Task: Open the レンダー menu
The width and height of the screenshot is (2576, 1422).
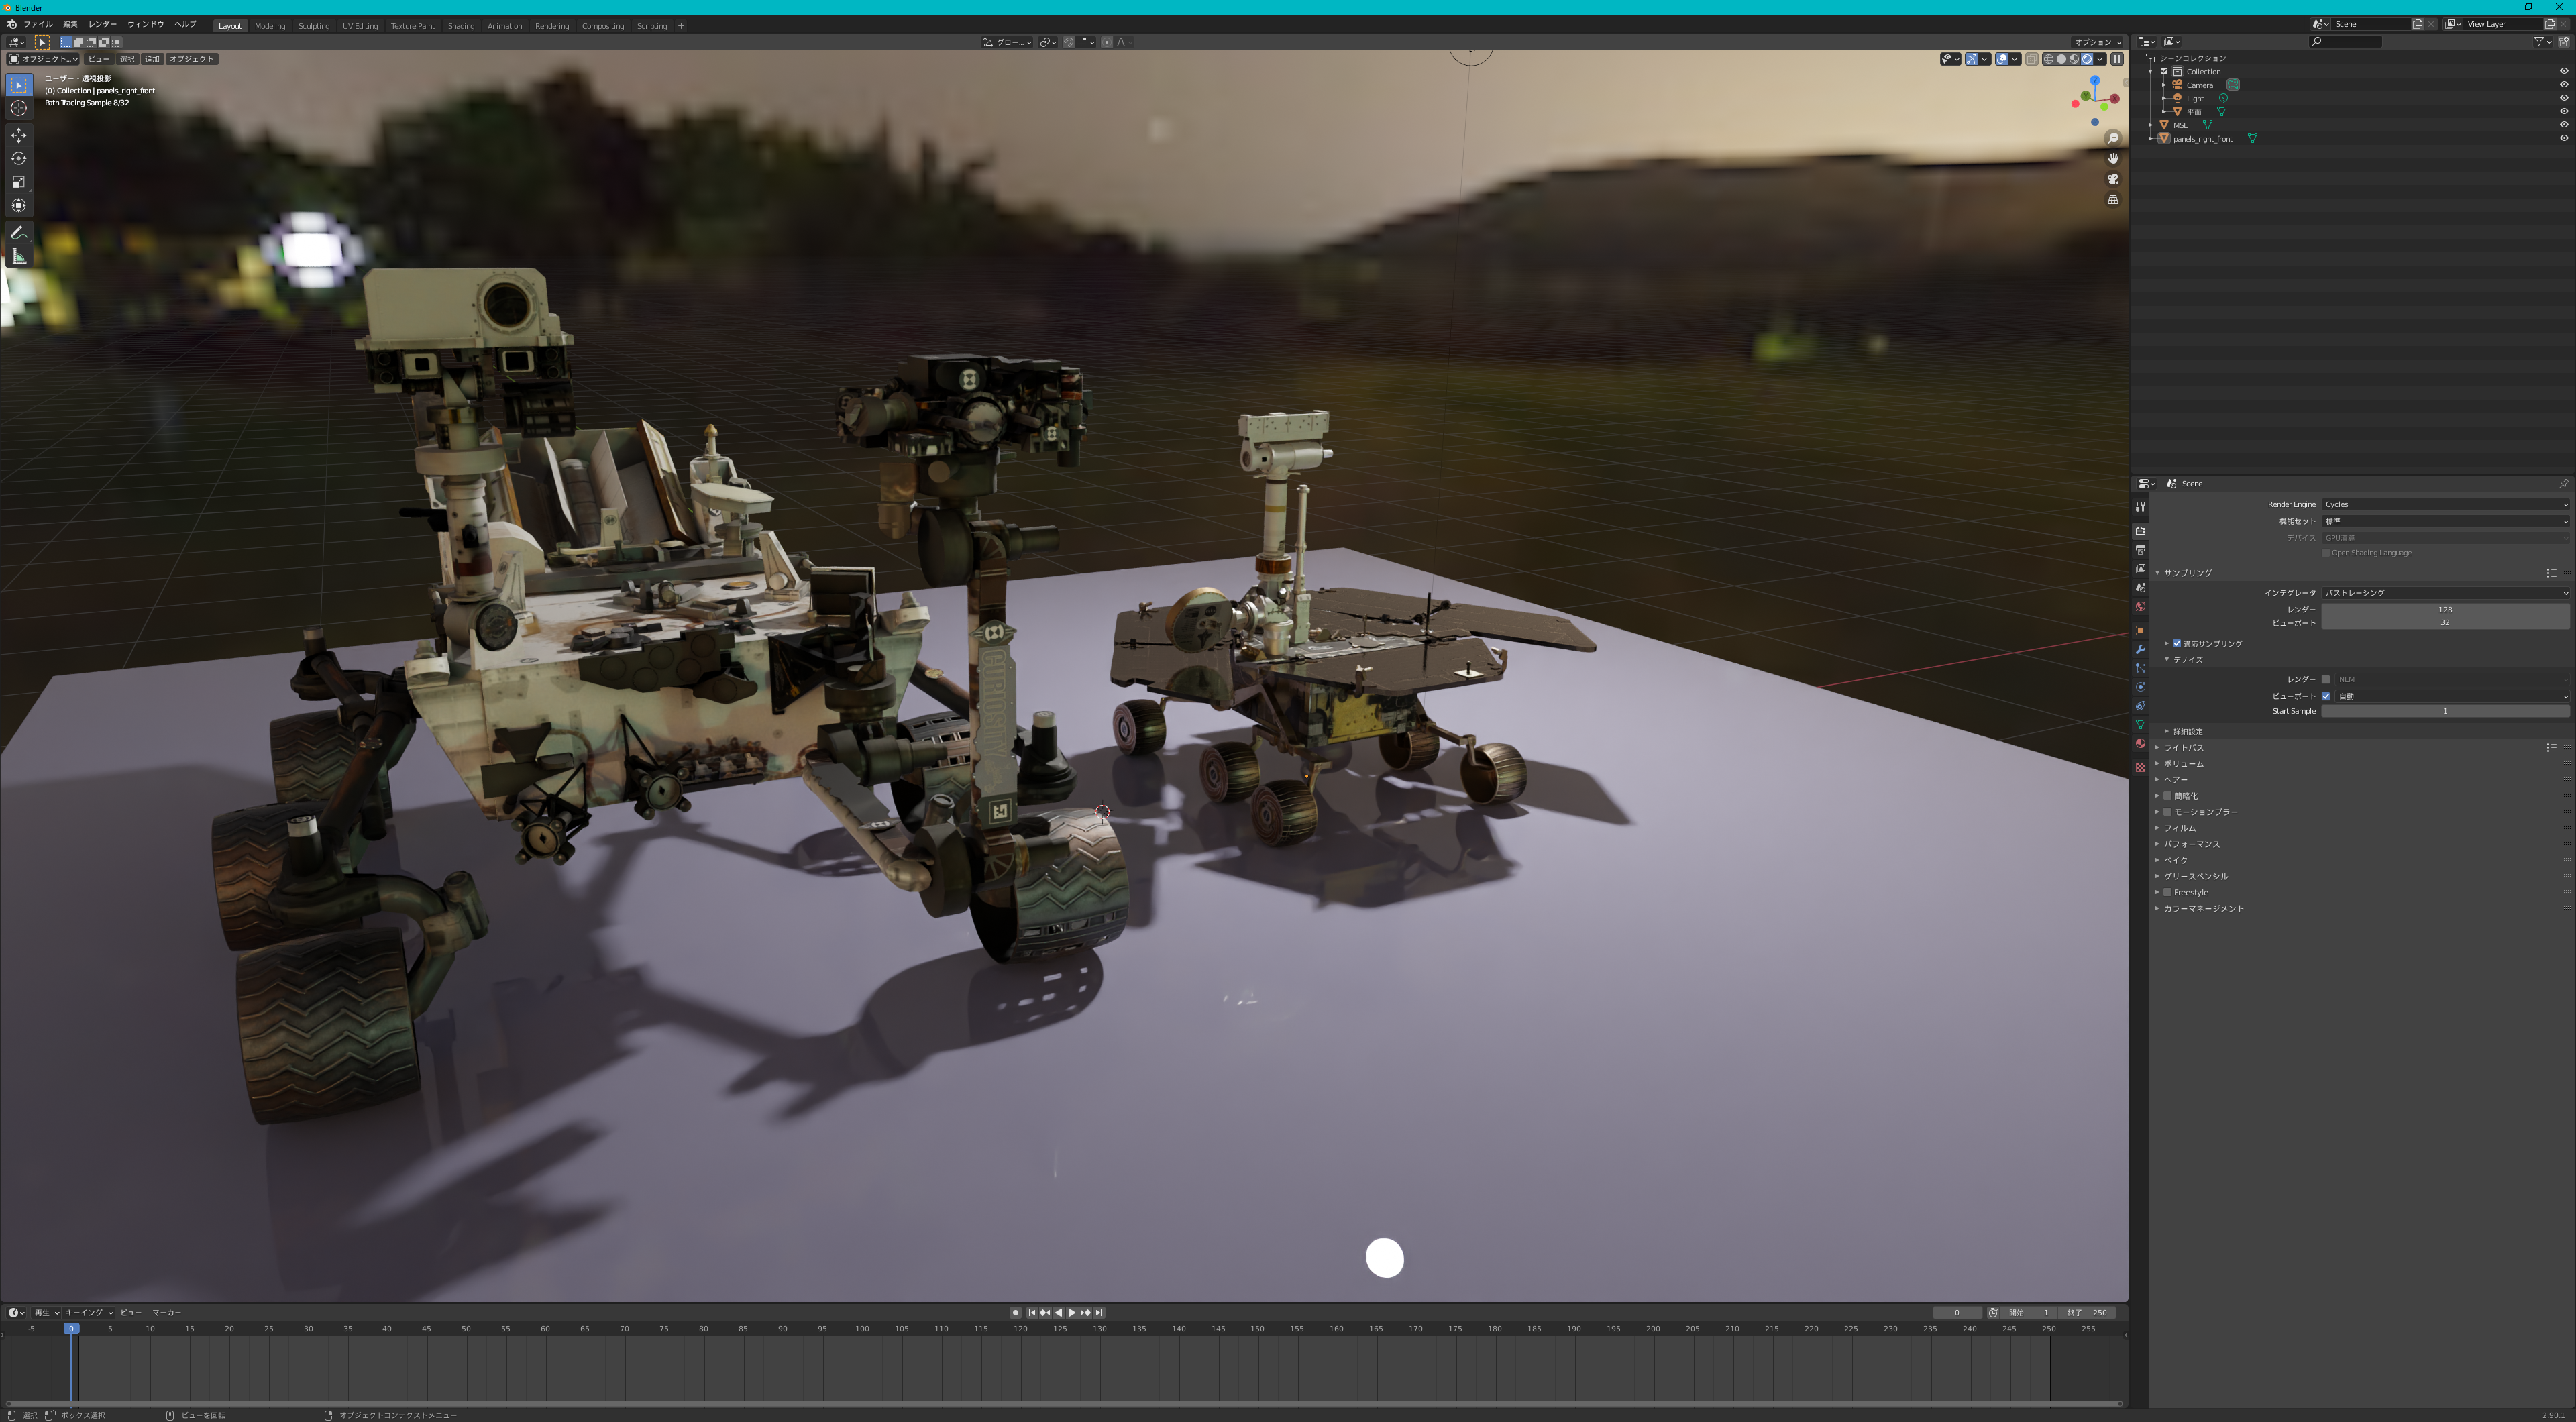Action: pos(102,24)
